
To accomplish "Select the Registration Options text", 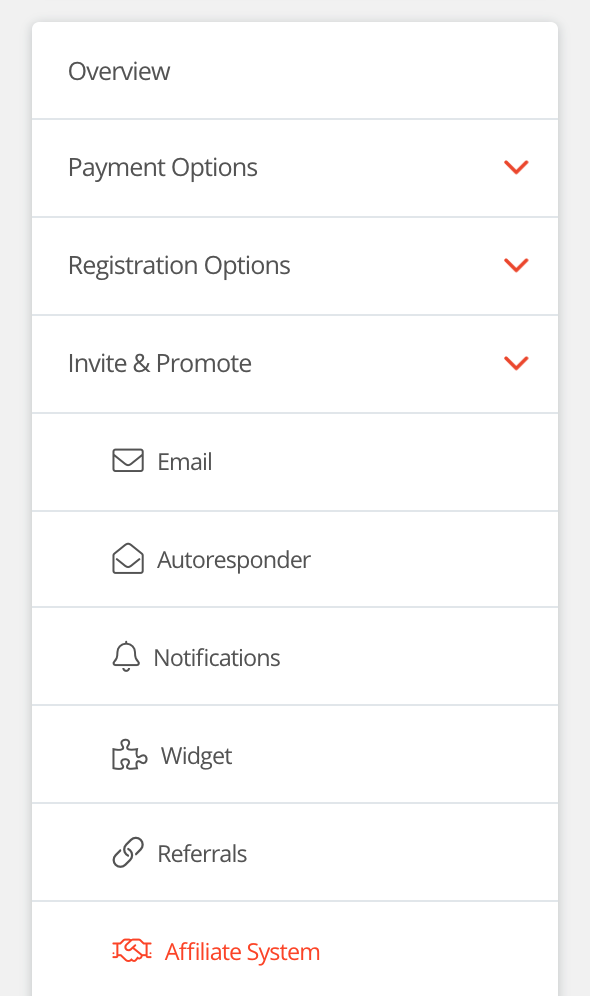I will 179,266.
